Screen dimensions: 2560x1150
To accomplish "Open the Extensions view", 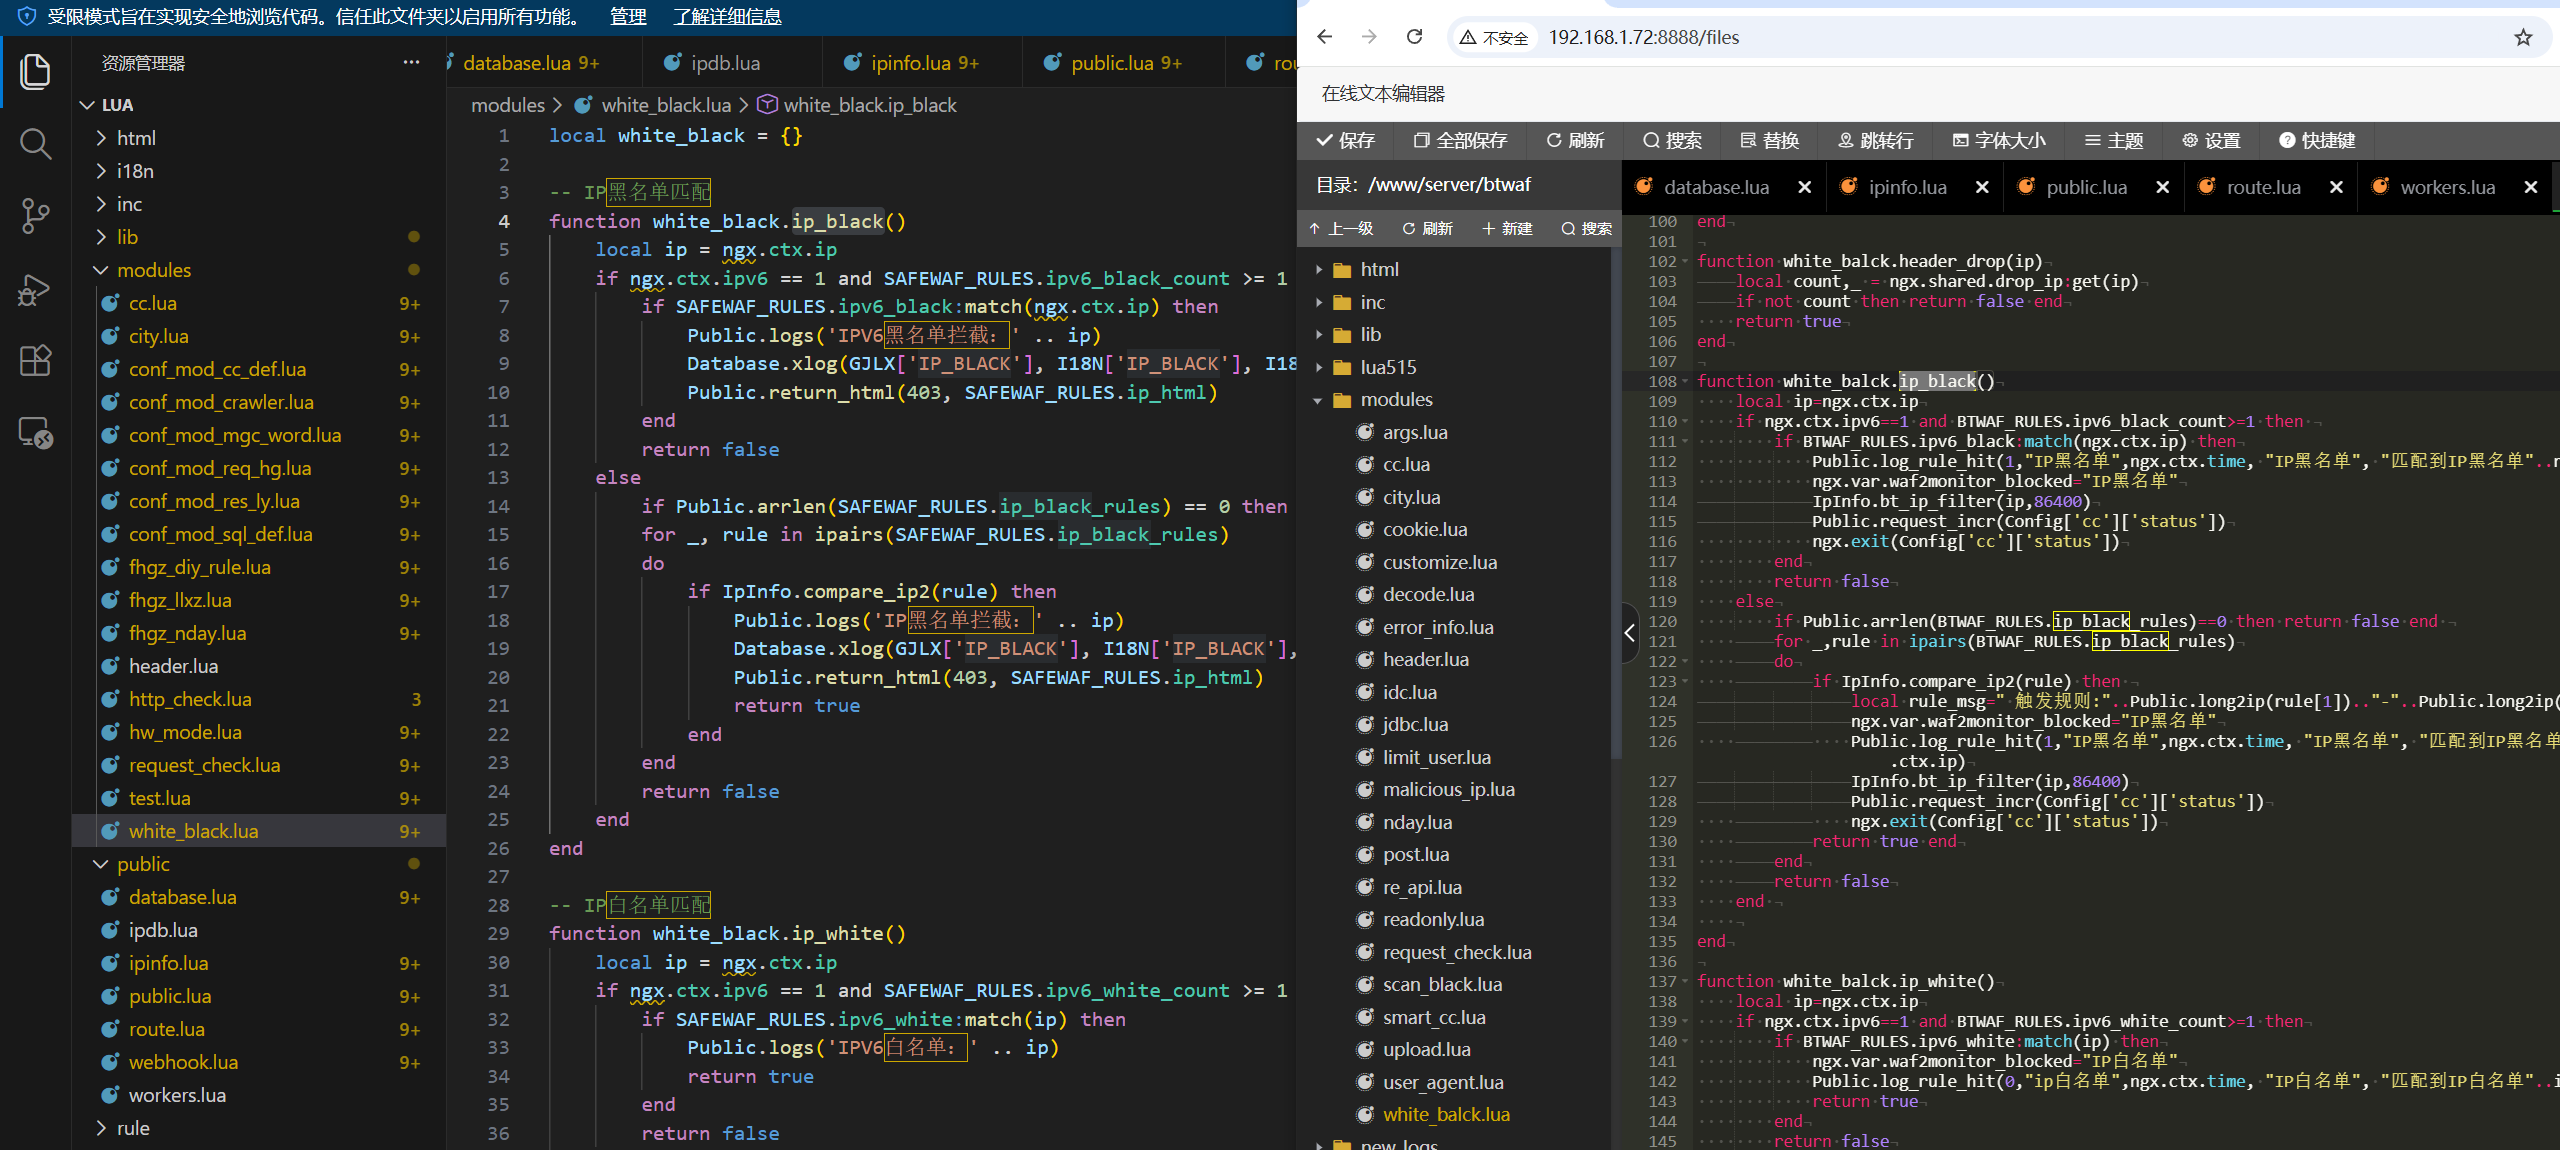I will tap(35, 360).
